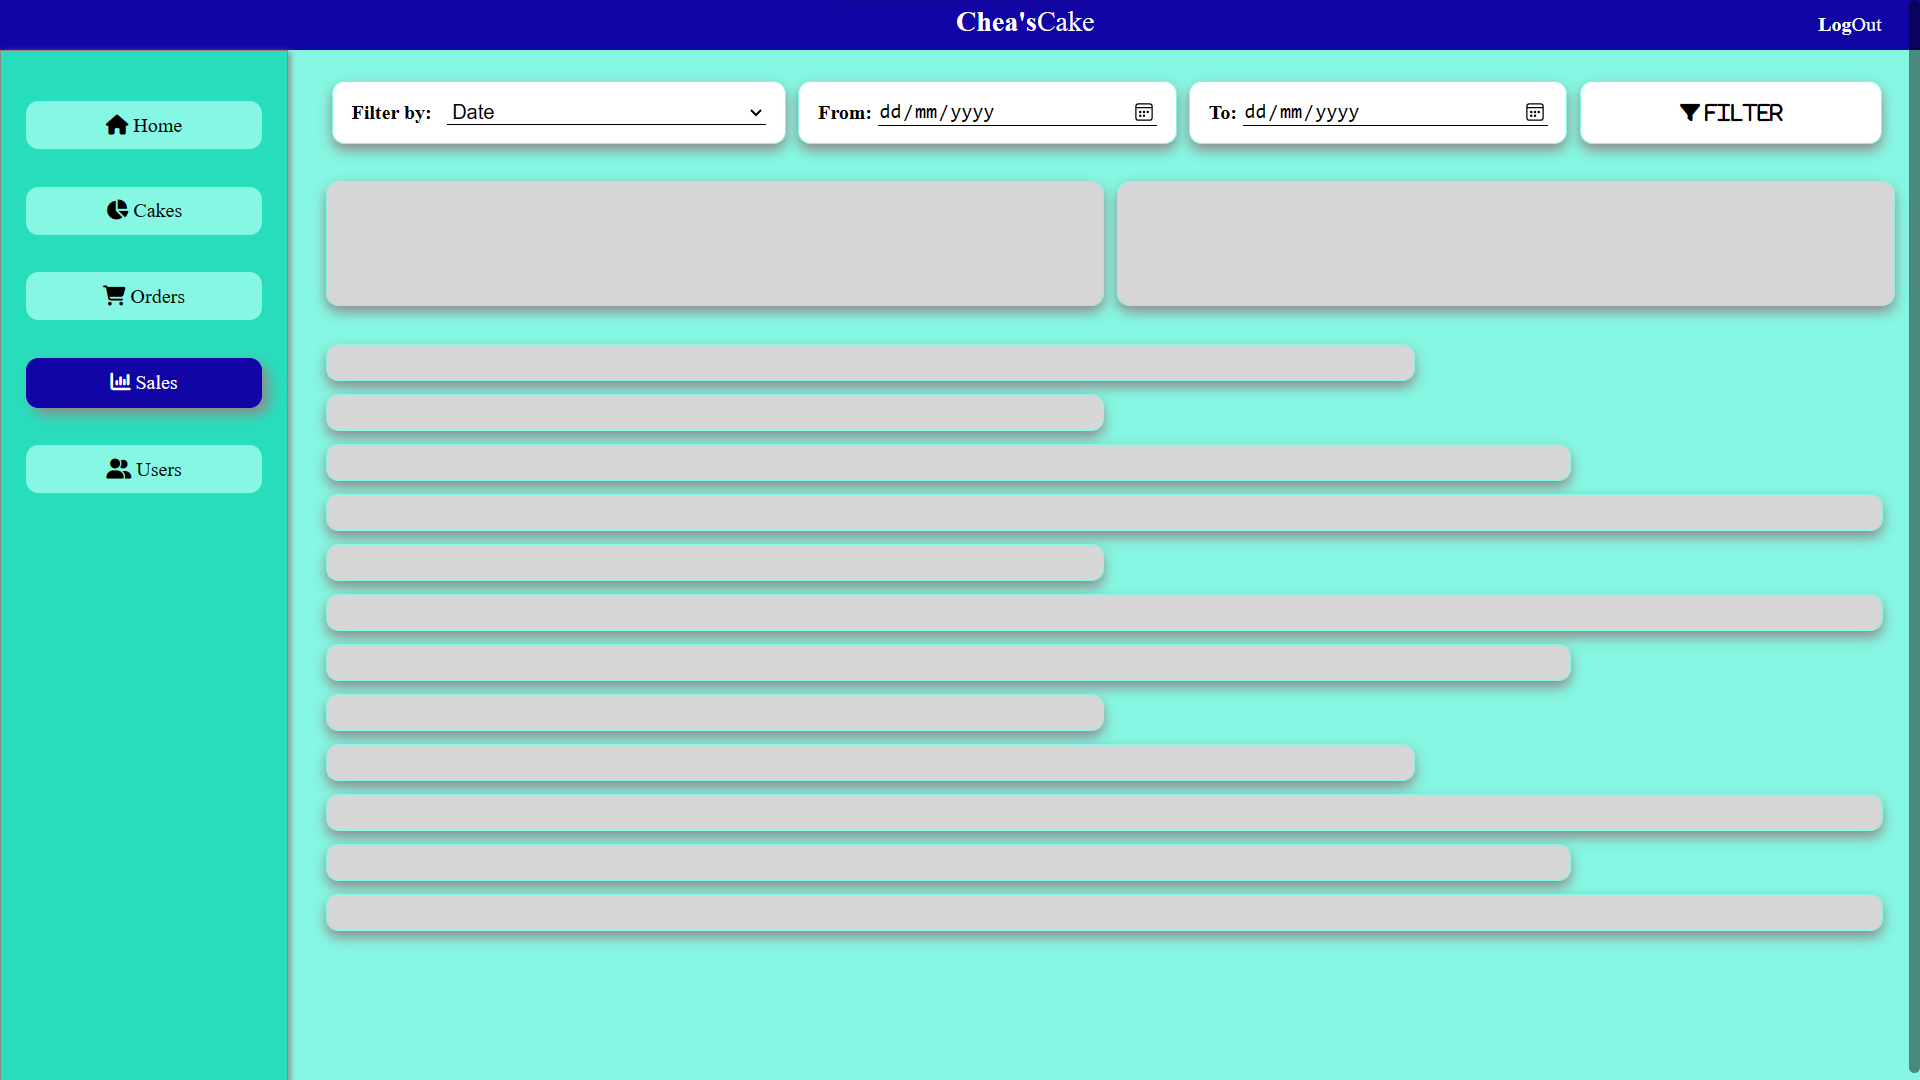Open the Users menu item
This screenshot has width=1920, height=1080.
coord(144,469)
